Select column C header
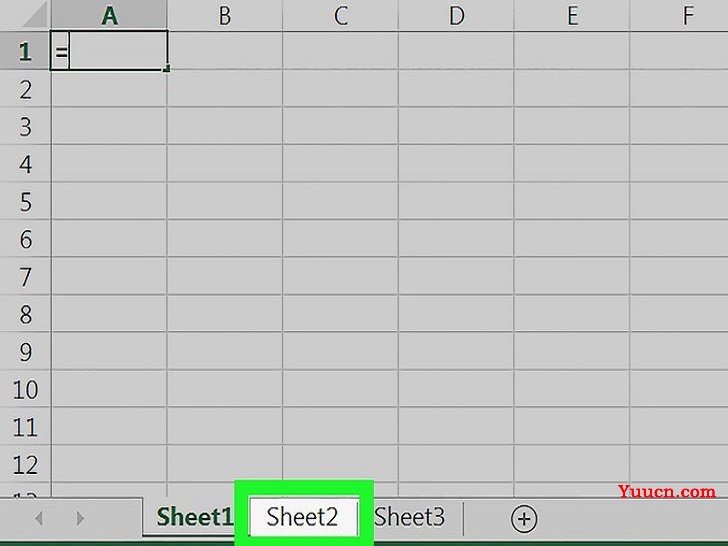 tap(340, 15)
